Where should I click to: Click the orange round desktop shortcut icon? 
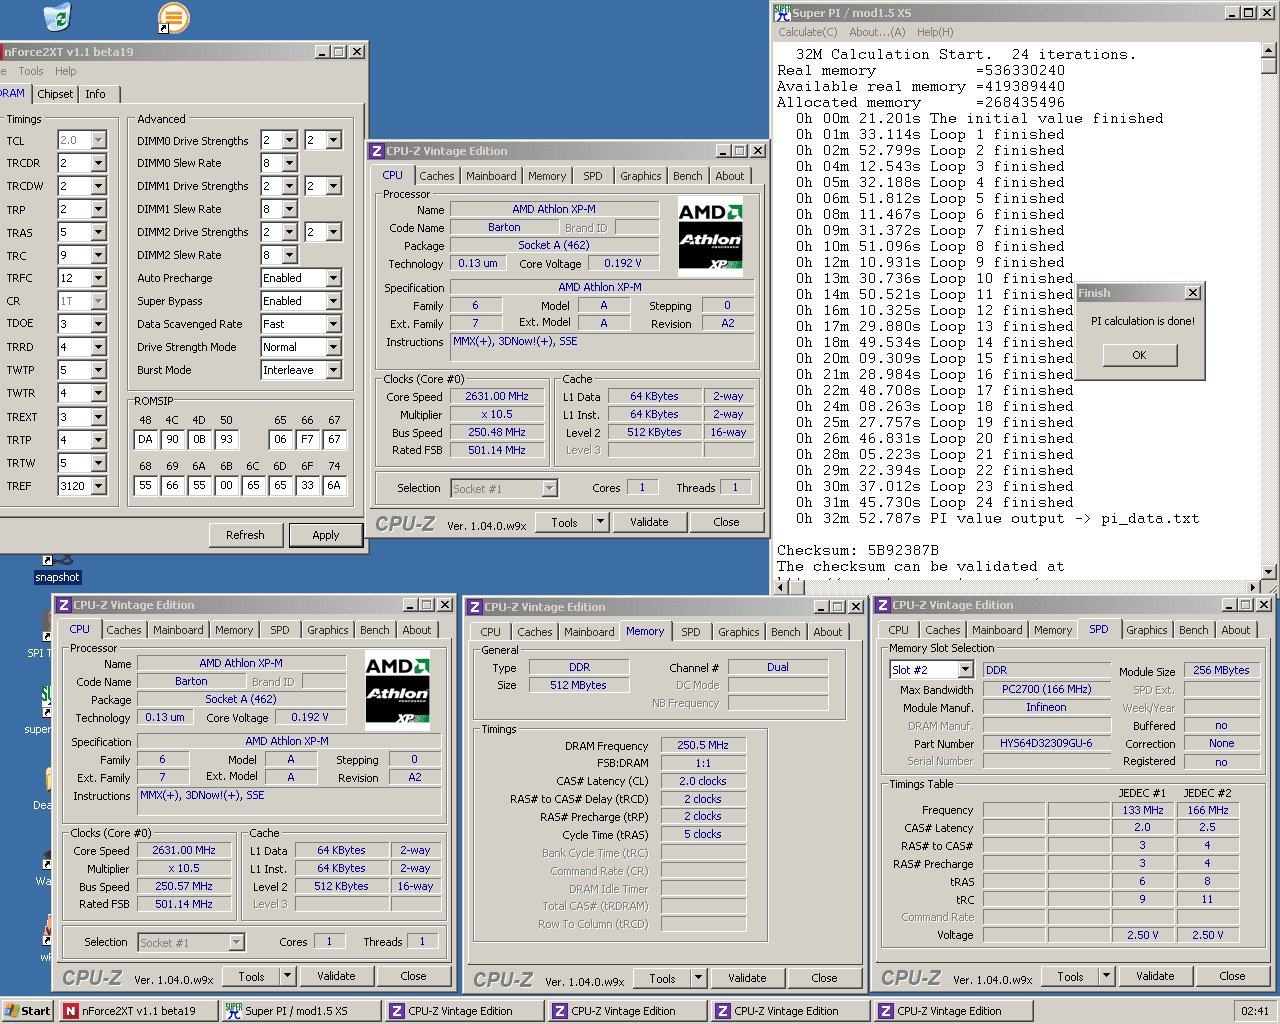pos(173,17)
